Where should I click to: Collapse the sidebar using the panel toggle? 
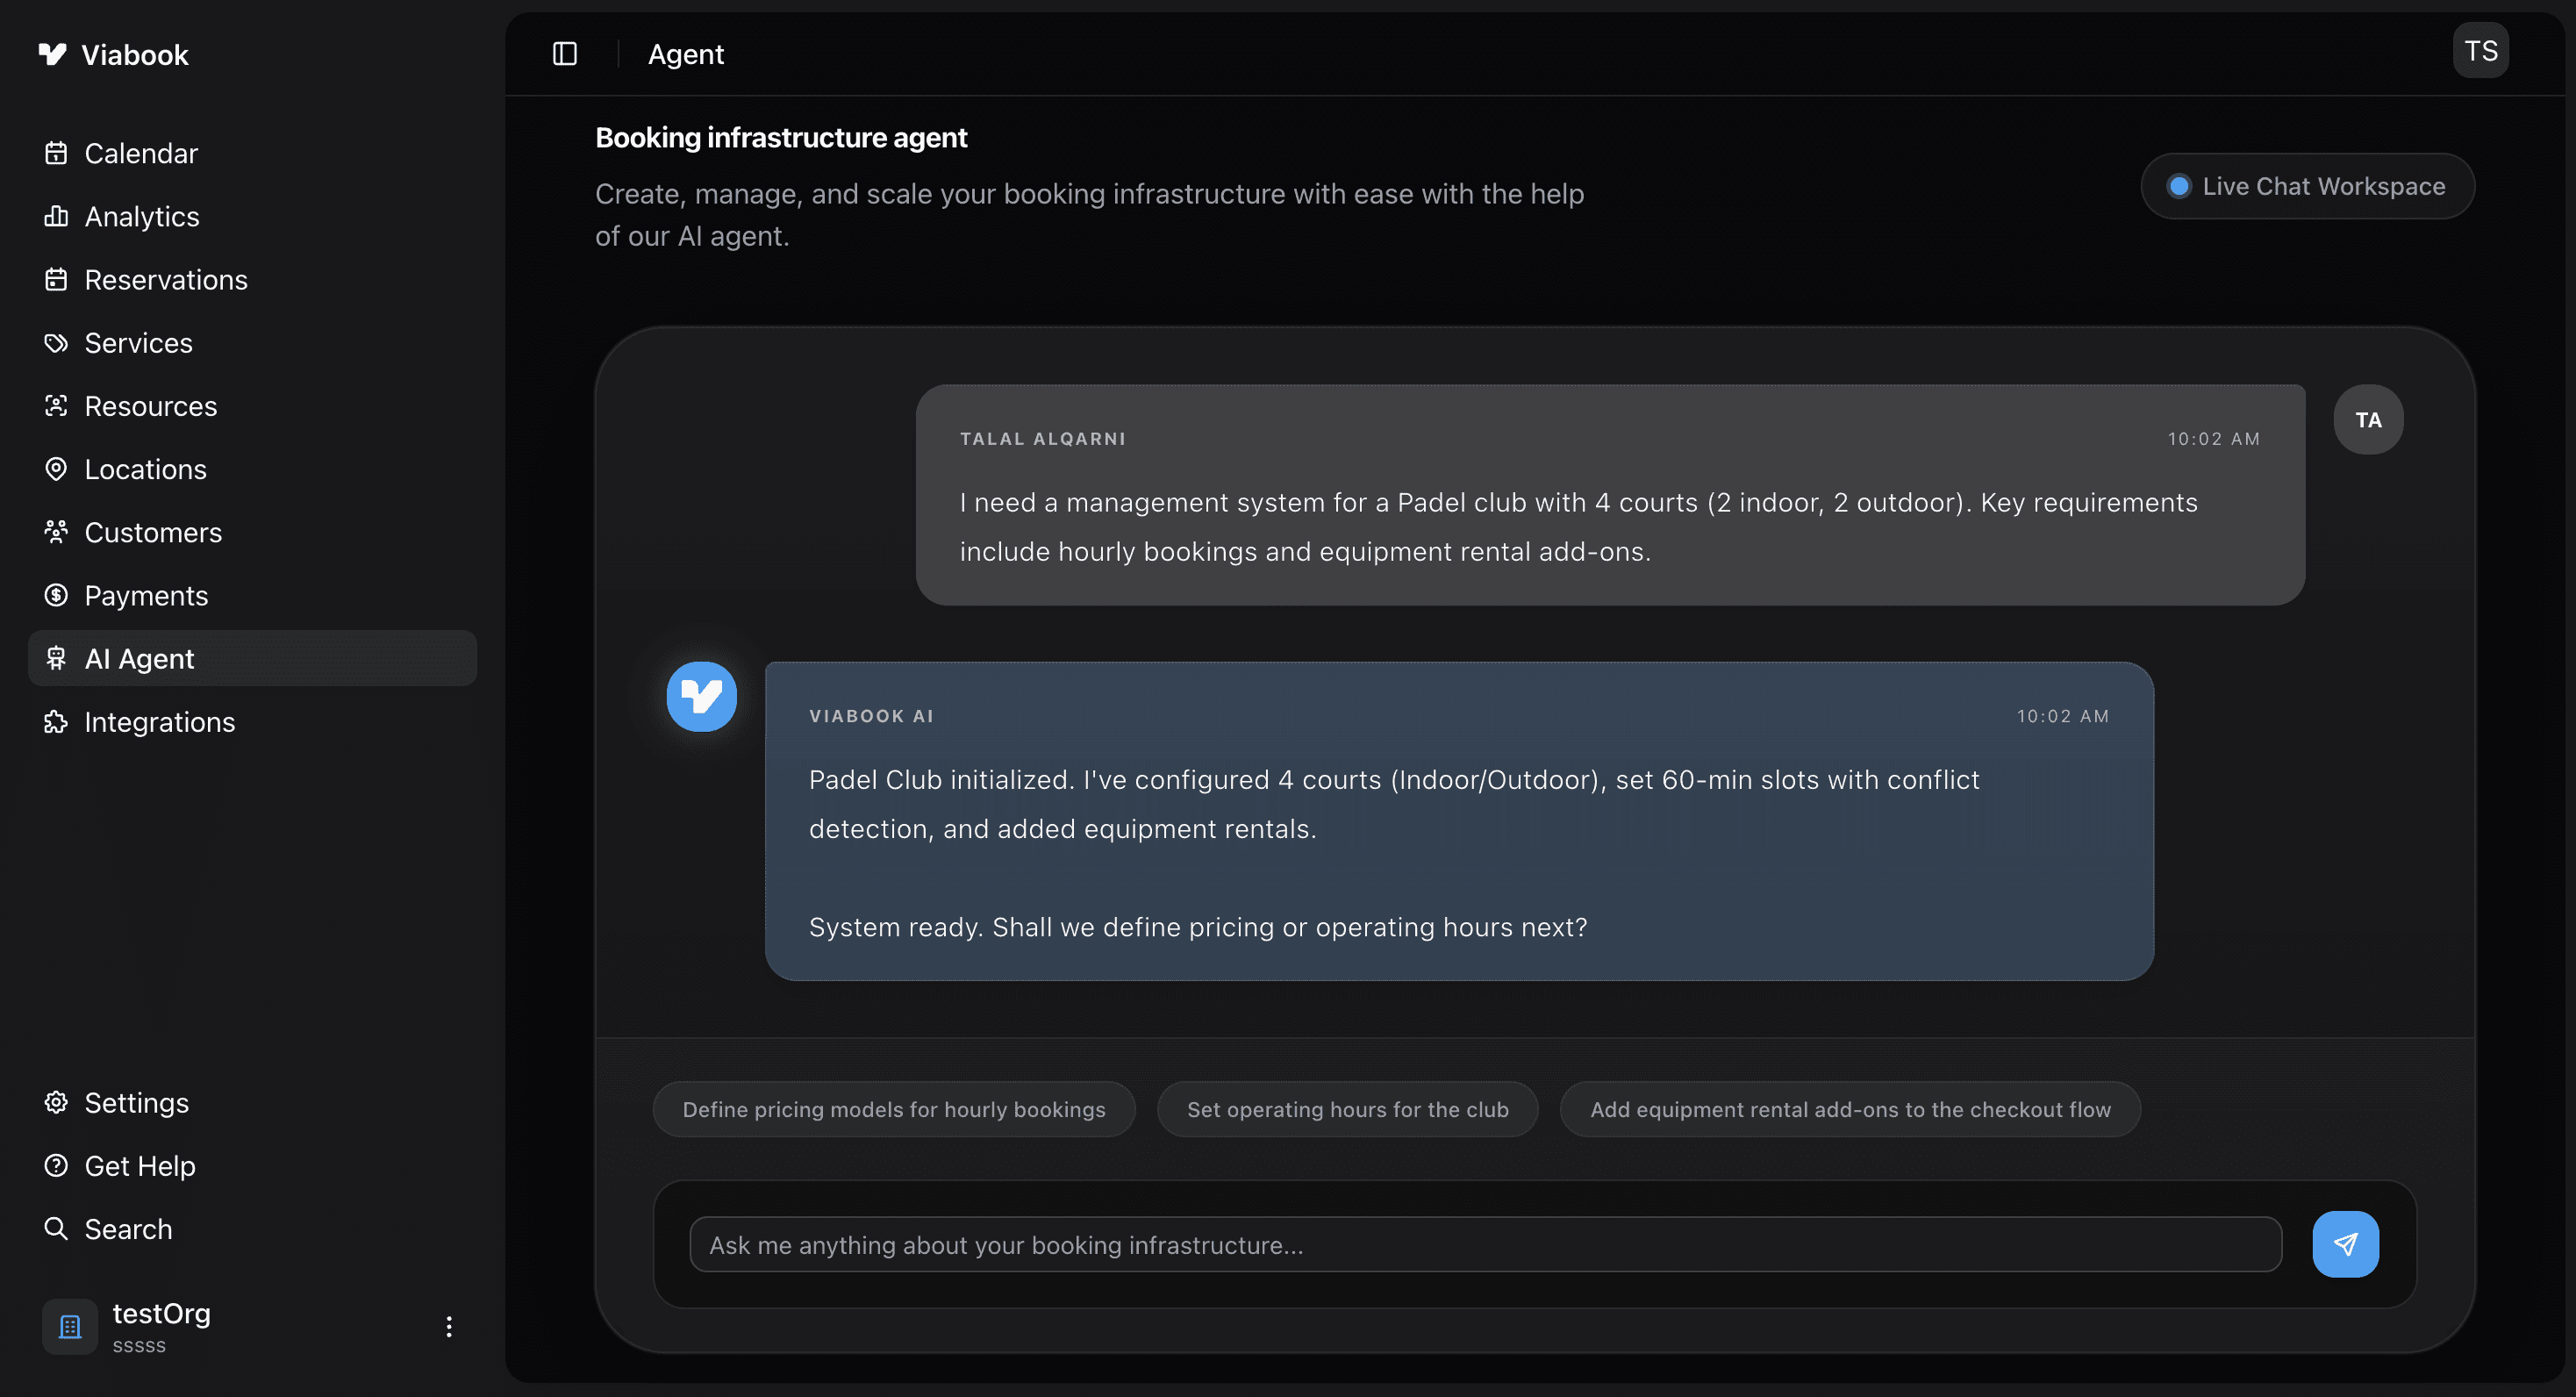pyautogui.click(x=563, y=53)
